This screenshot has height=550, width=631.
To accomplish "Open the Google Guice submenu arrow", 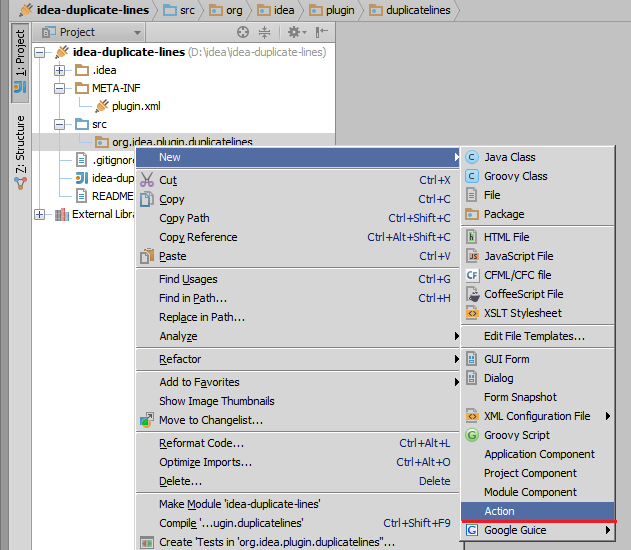I will tap(608, 530).
